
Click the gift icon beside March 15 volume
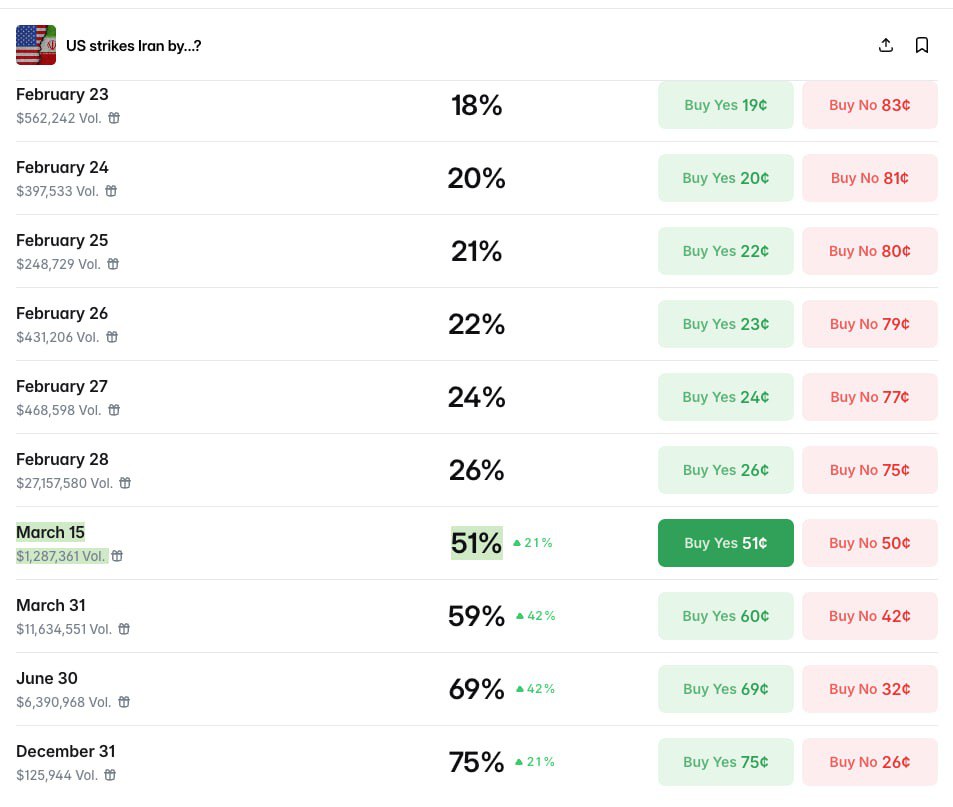[117, 556]
